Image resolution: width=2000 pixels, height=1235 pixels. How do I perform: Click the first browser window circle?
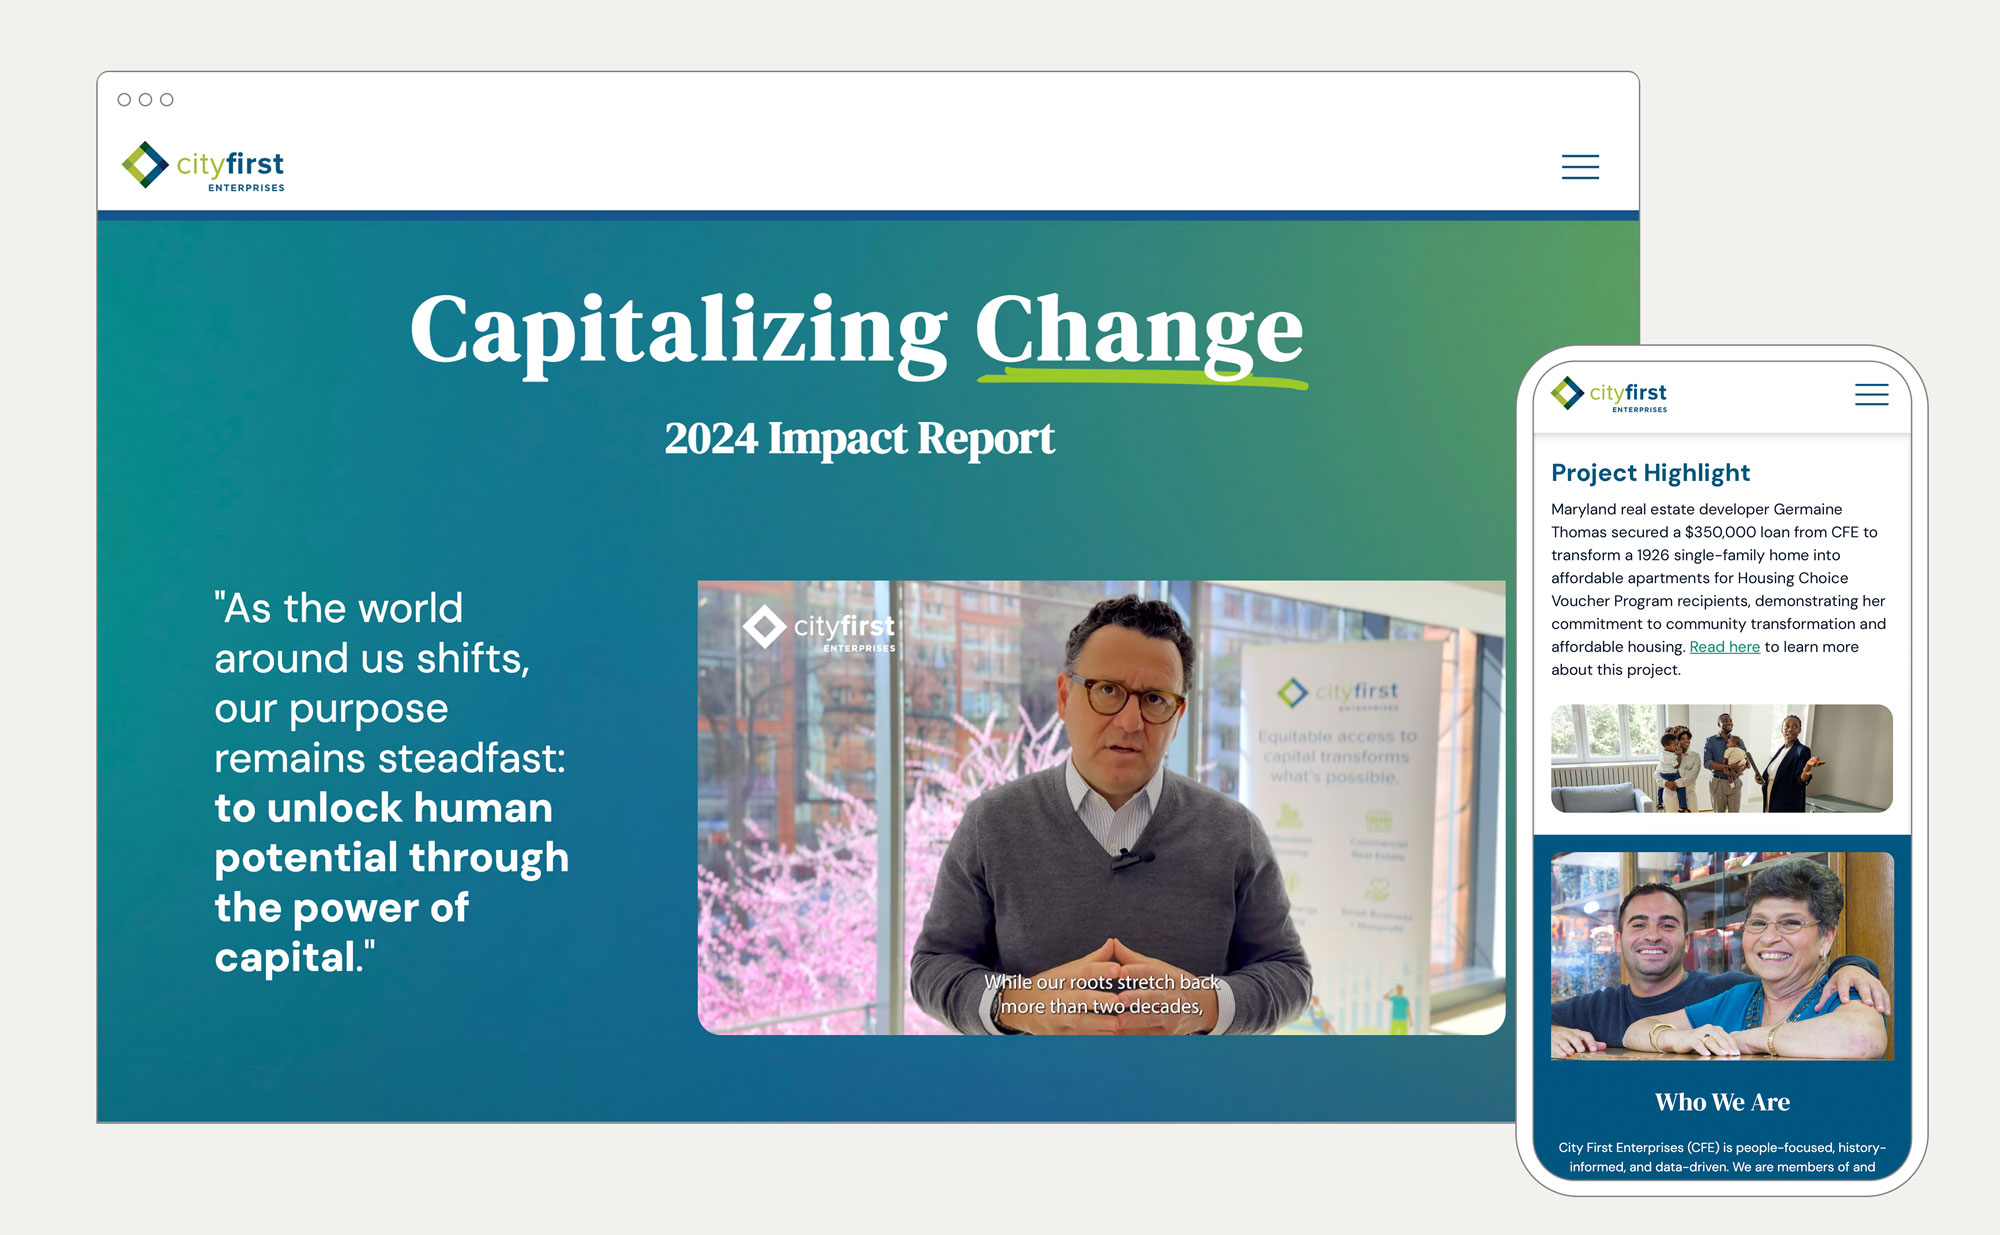point(124,100)
